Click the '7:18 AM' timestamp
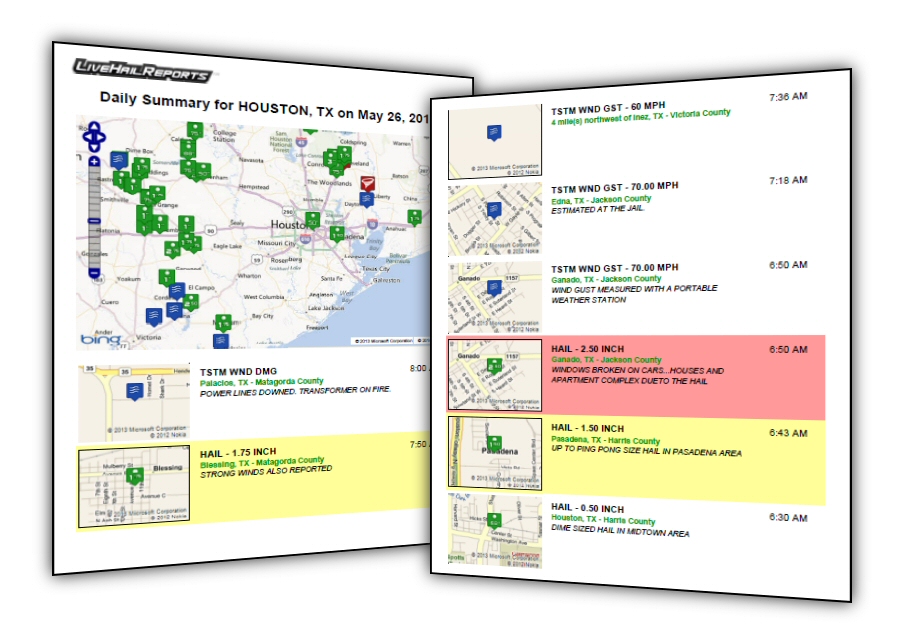 (788, 180)
